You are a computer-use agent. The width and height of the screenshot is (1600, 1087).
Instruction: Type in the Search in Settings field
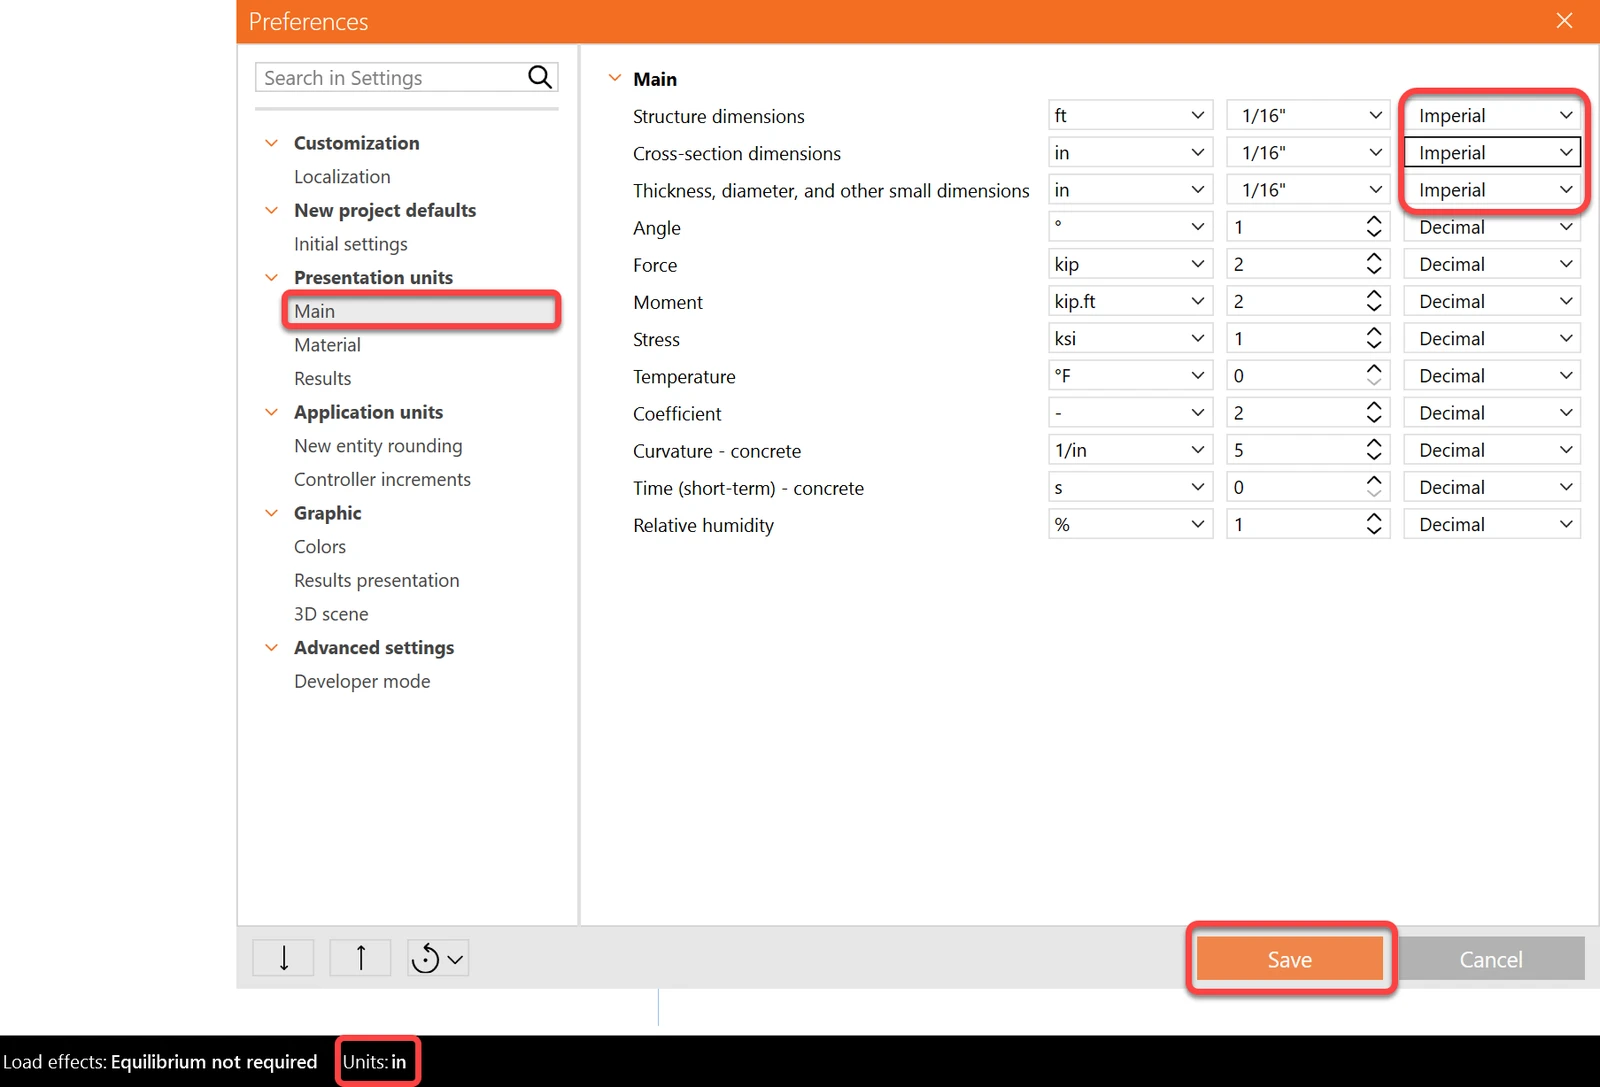(x=406, y=77)
